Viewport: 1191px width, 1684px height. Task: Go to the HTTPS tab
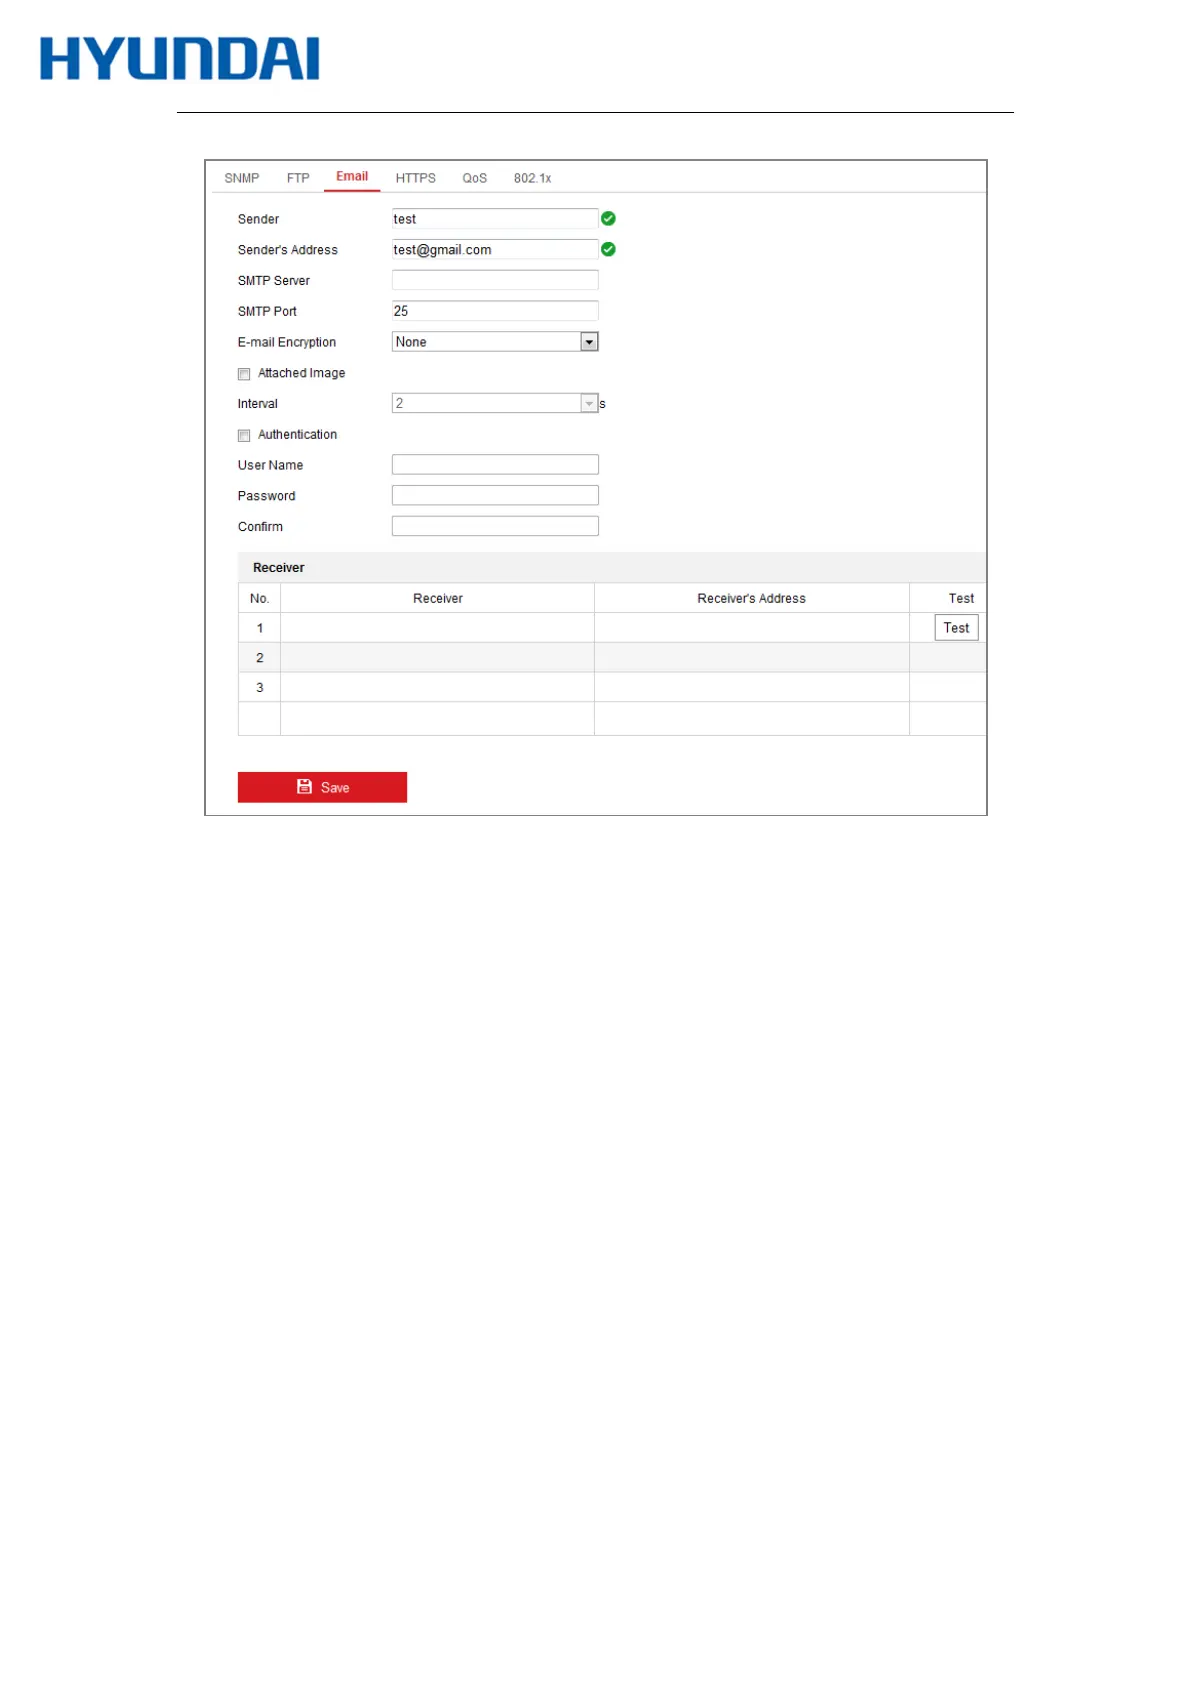coord(415,178)
